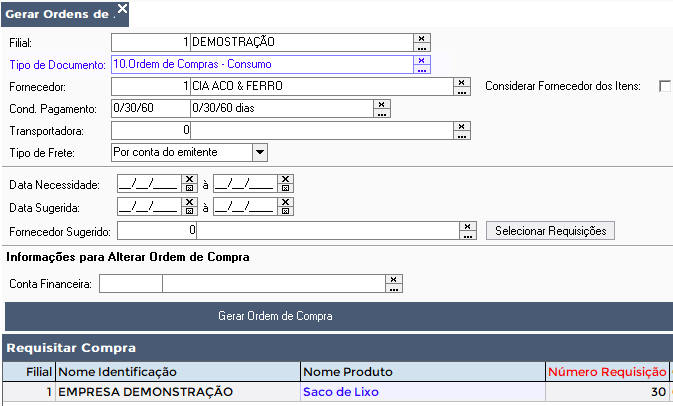Image resolution: width=673 pixels, height=406 pixels.
Task: Enable Considerar Fornecedor dos Itens checkbox
Action: (x=665, y=86)
